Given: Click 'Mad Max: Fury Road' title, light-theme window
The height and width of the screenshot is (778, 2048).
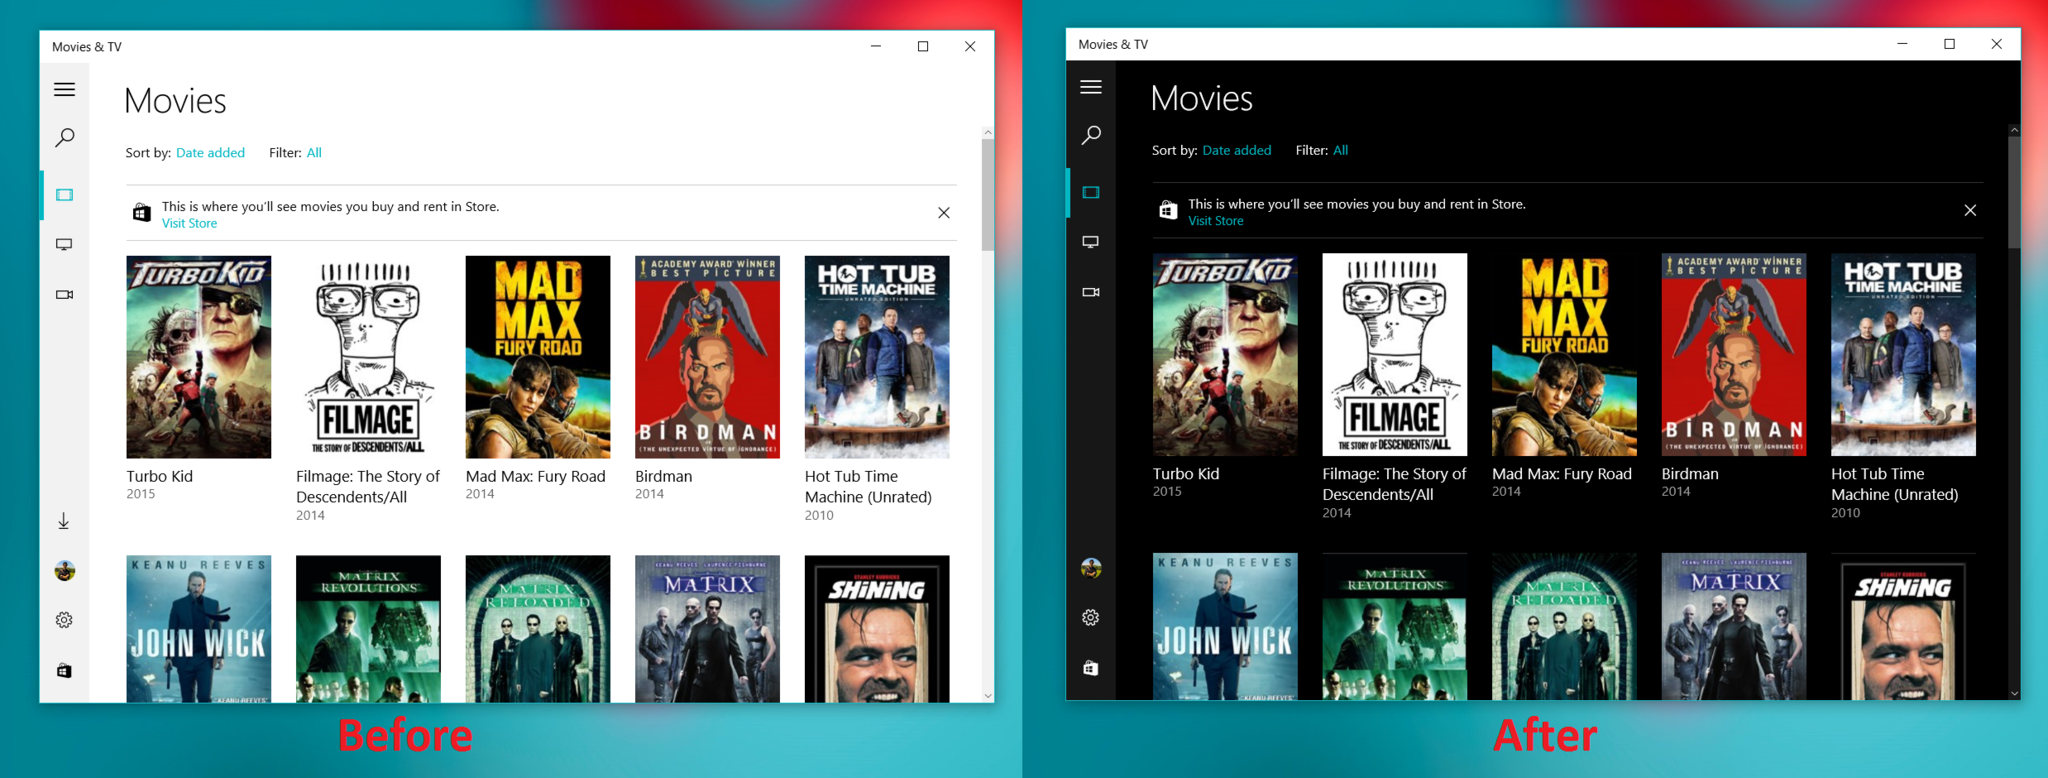Looking at the screenshot, I should click(x=536, y=476).
